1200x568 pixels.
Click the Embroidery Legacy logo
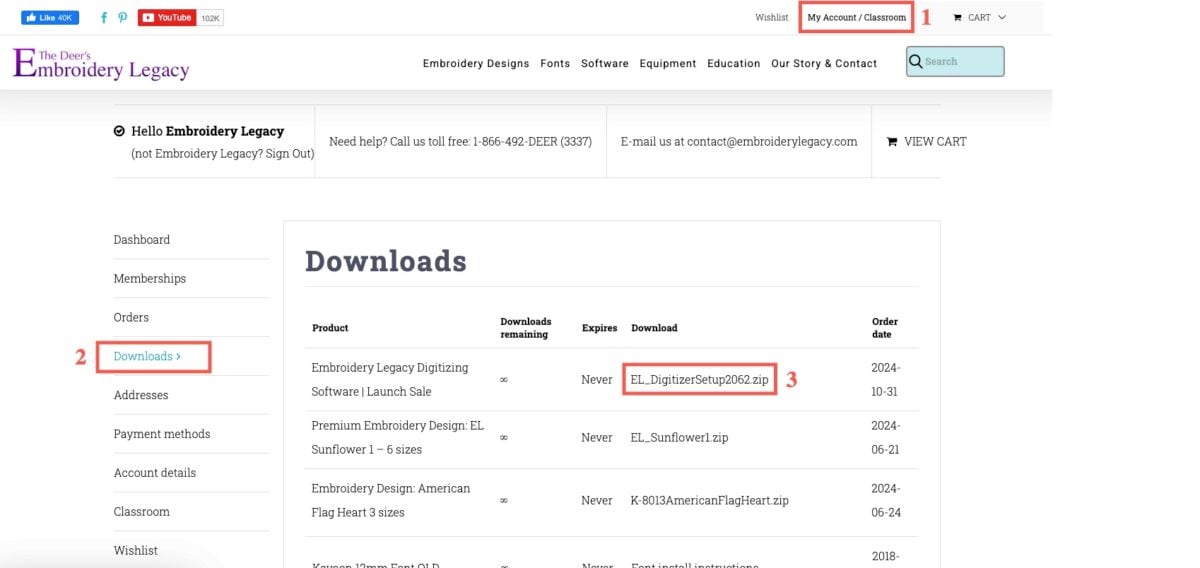click(x=101, y=63)
